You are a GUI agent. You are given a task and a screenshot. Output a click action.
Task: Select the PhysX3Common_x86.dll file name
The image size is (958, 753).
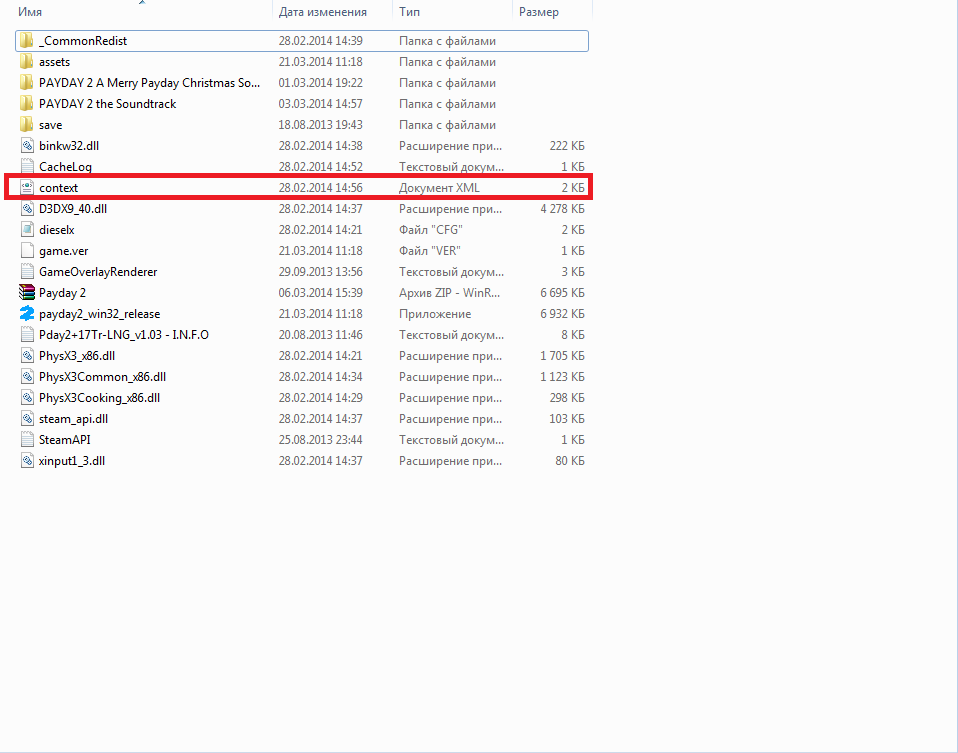point(102,377)
